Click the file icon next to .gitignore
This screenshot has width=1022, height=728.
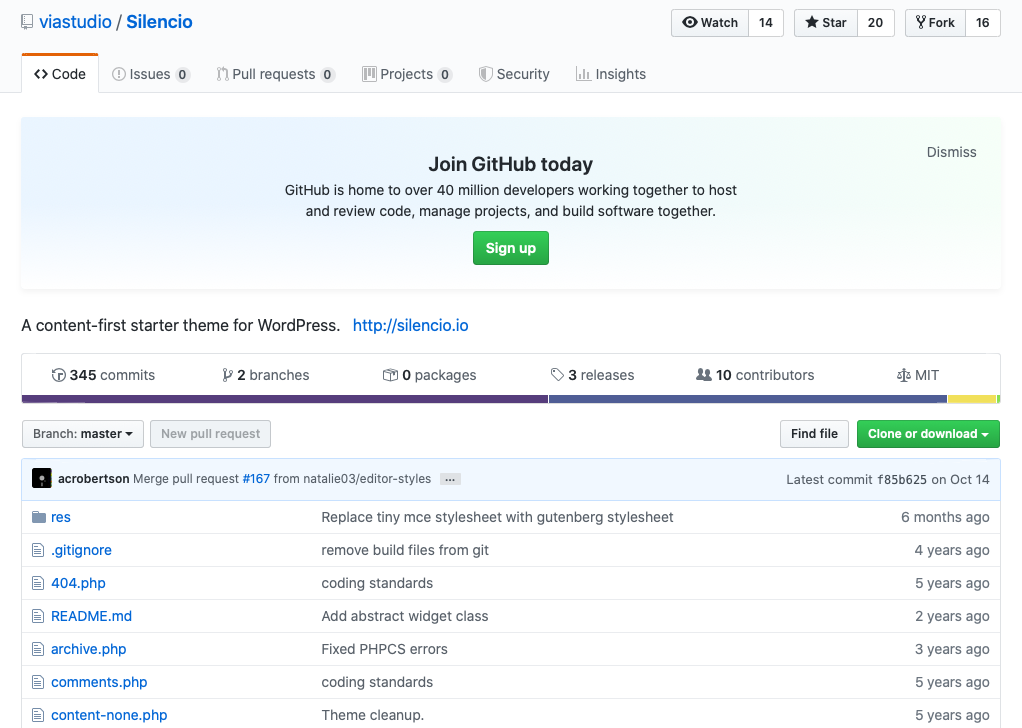[38, 551]
